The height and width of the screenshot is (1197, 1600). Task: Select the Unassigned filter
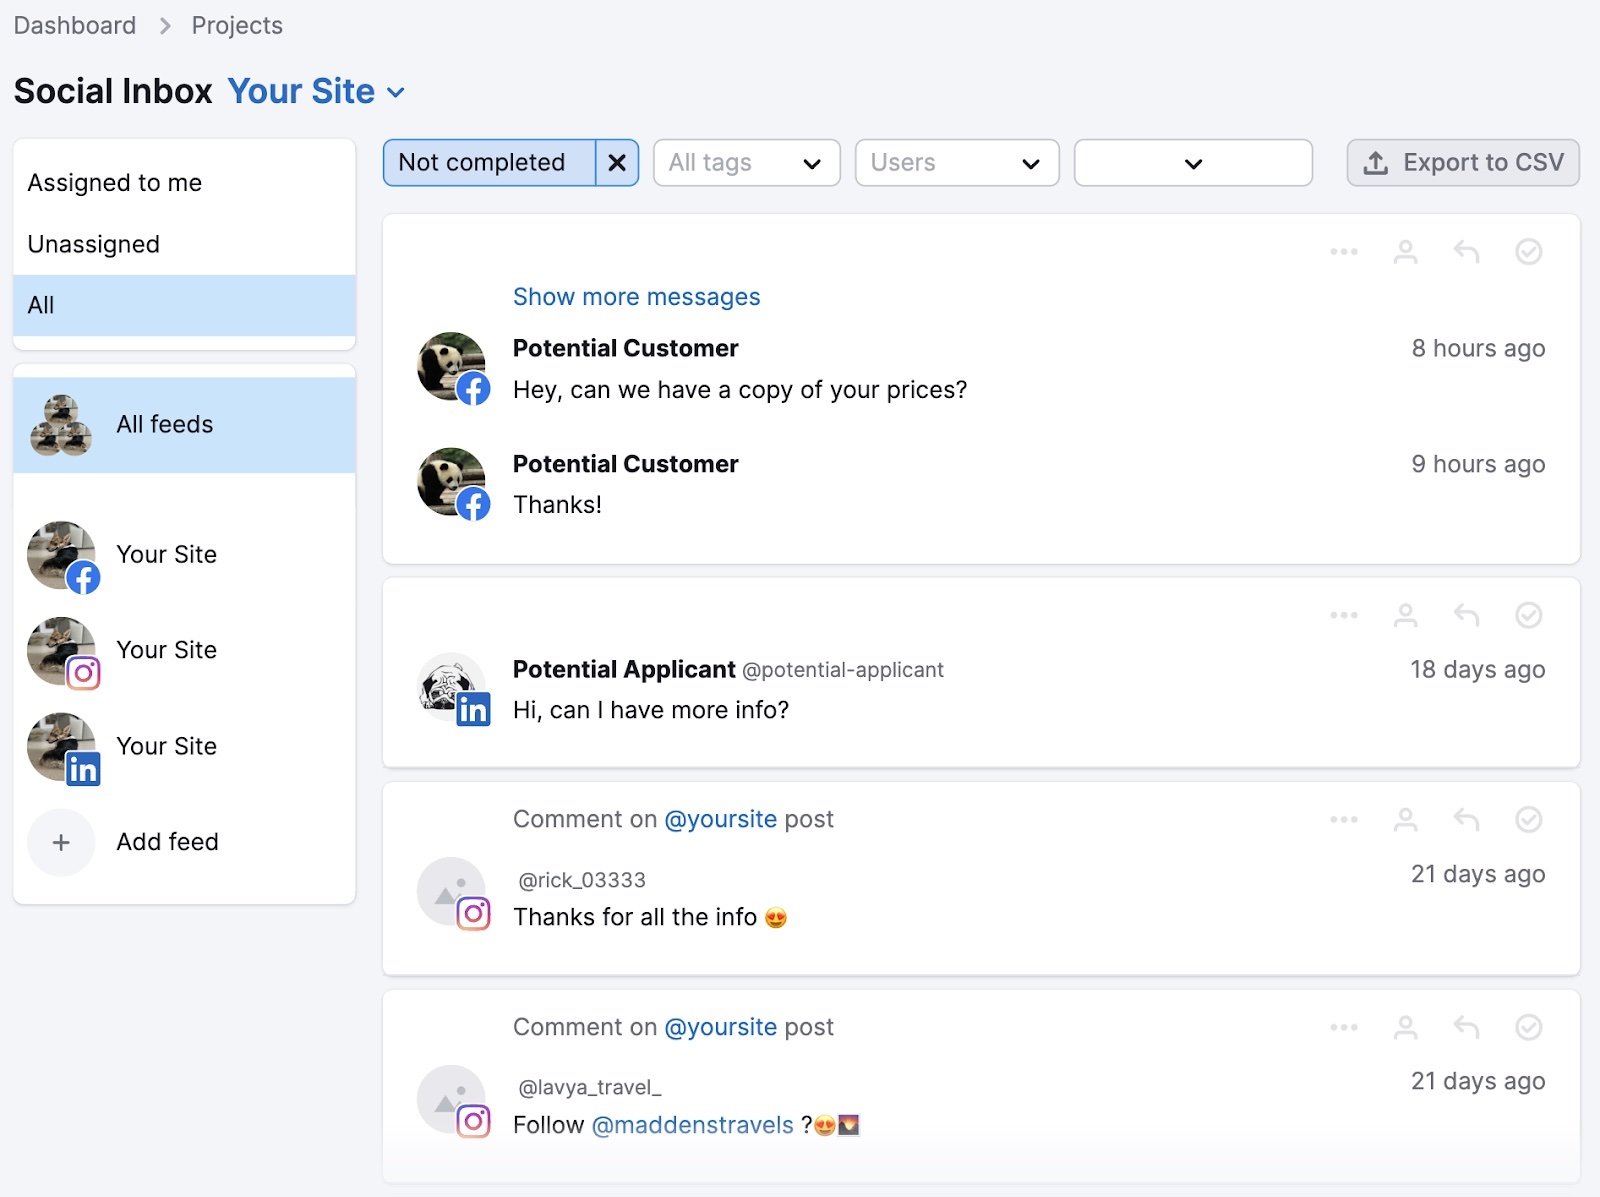[94, 243]
